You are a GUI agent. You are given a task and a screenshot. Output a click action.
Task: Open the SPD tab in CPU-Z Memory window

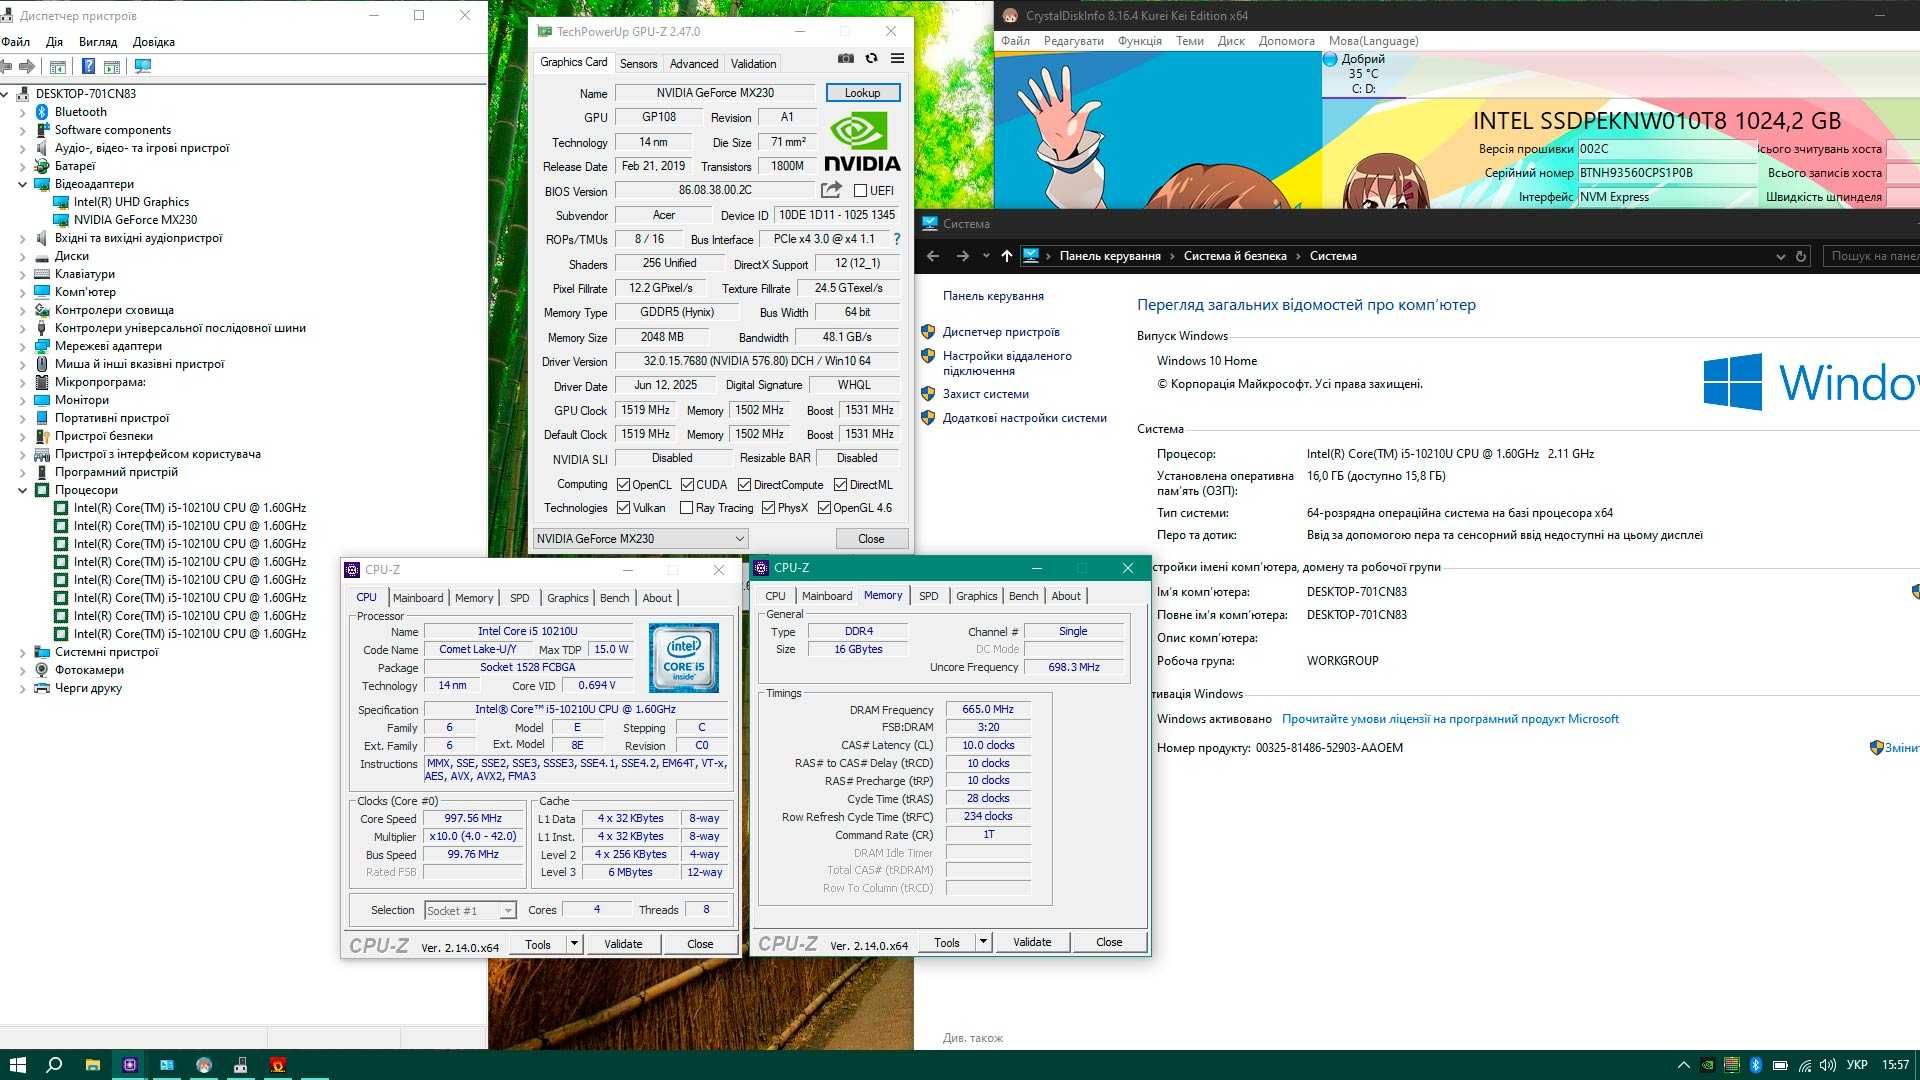tap(929, 596)
